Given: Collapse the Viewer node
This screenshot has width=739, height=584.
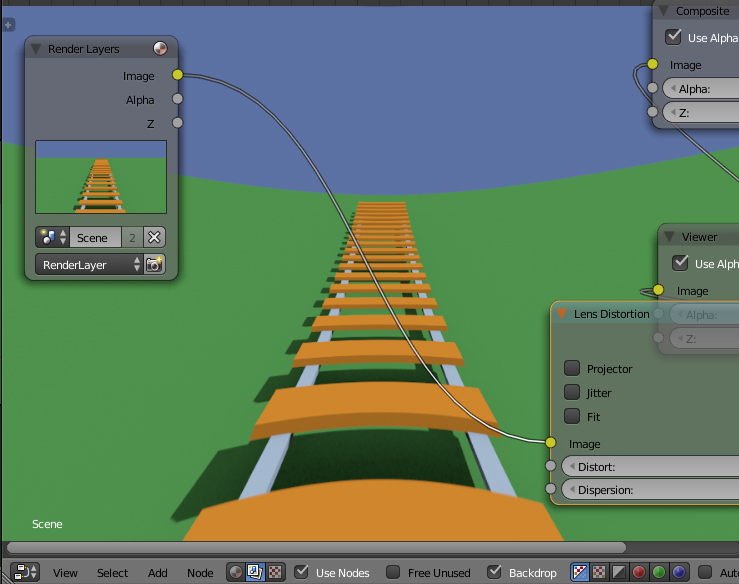Looking at the screenshot, I should point(669,237).
